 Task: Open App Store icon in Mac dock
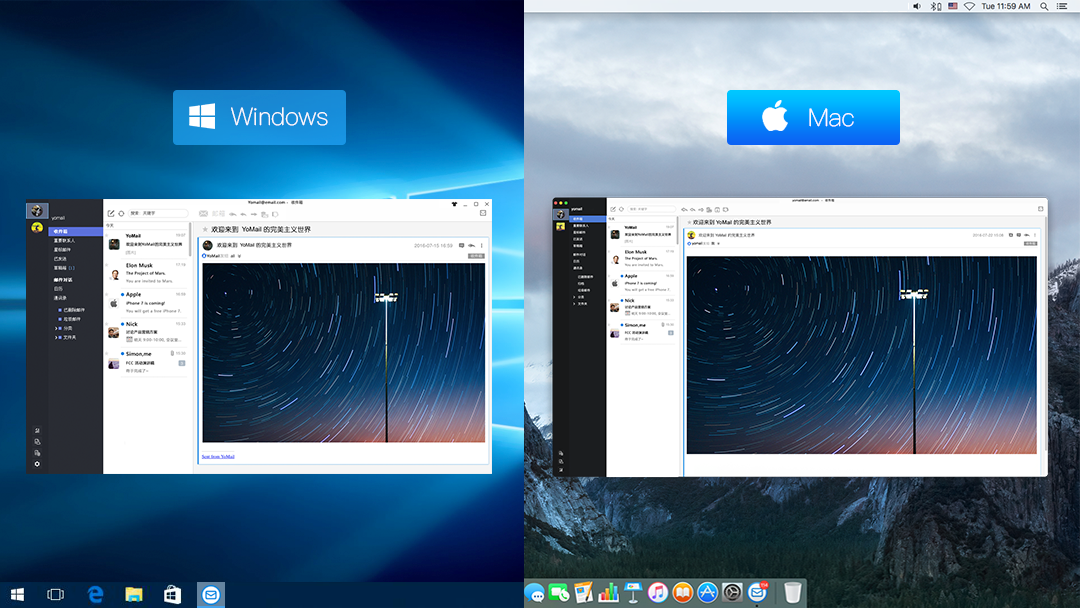pyautogui.click(x=707, y=592)
